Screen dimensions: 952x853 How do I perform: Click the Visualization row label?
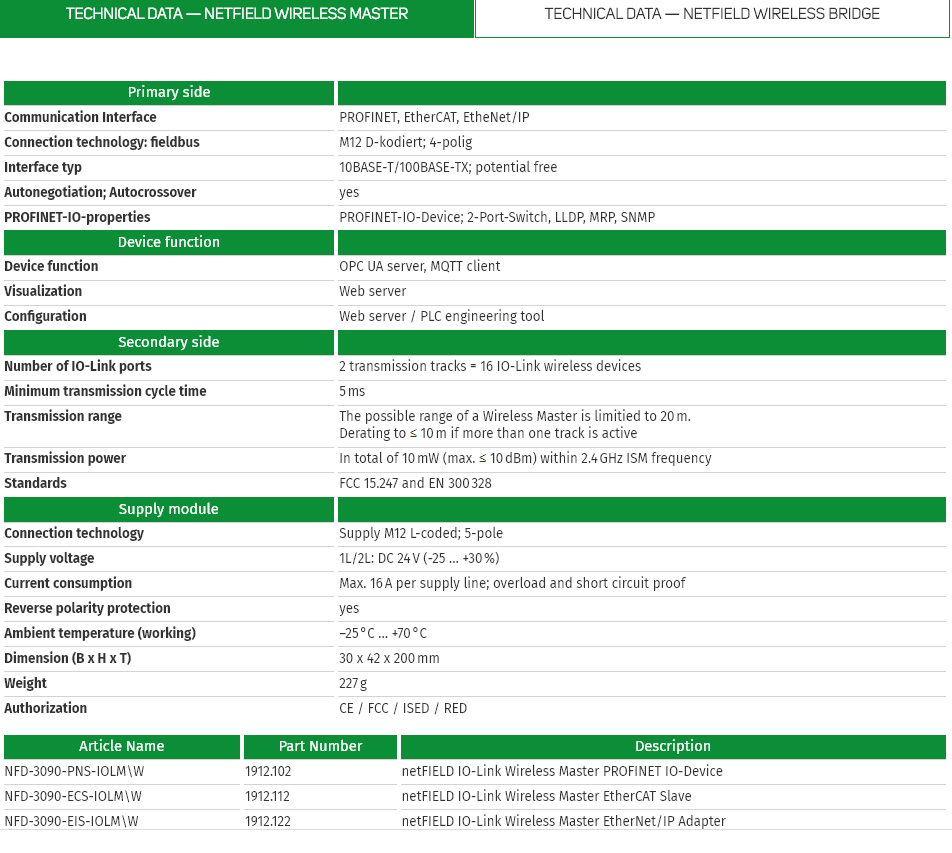pos(43,291)
